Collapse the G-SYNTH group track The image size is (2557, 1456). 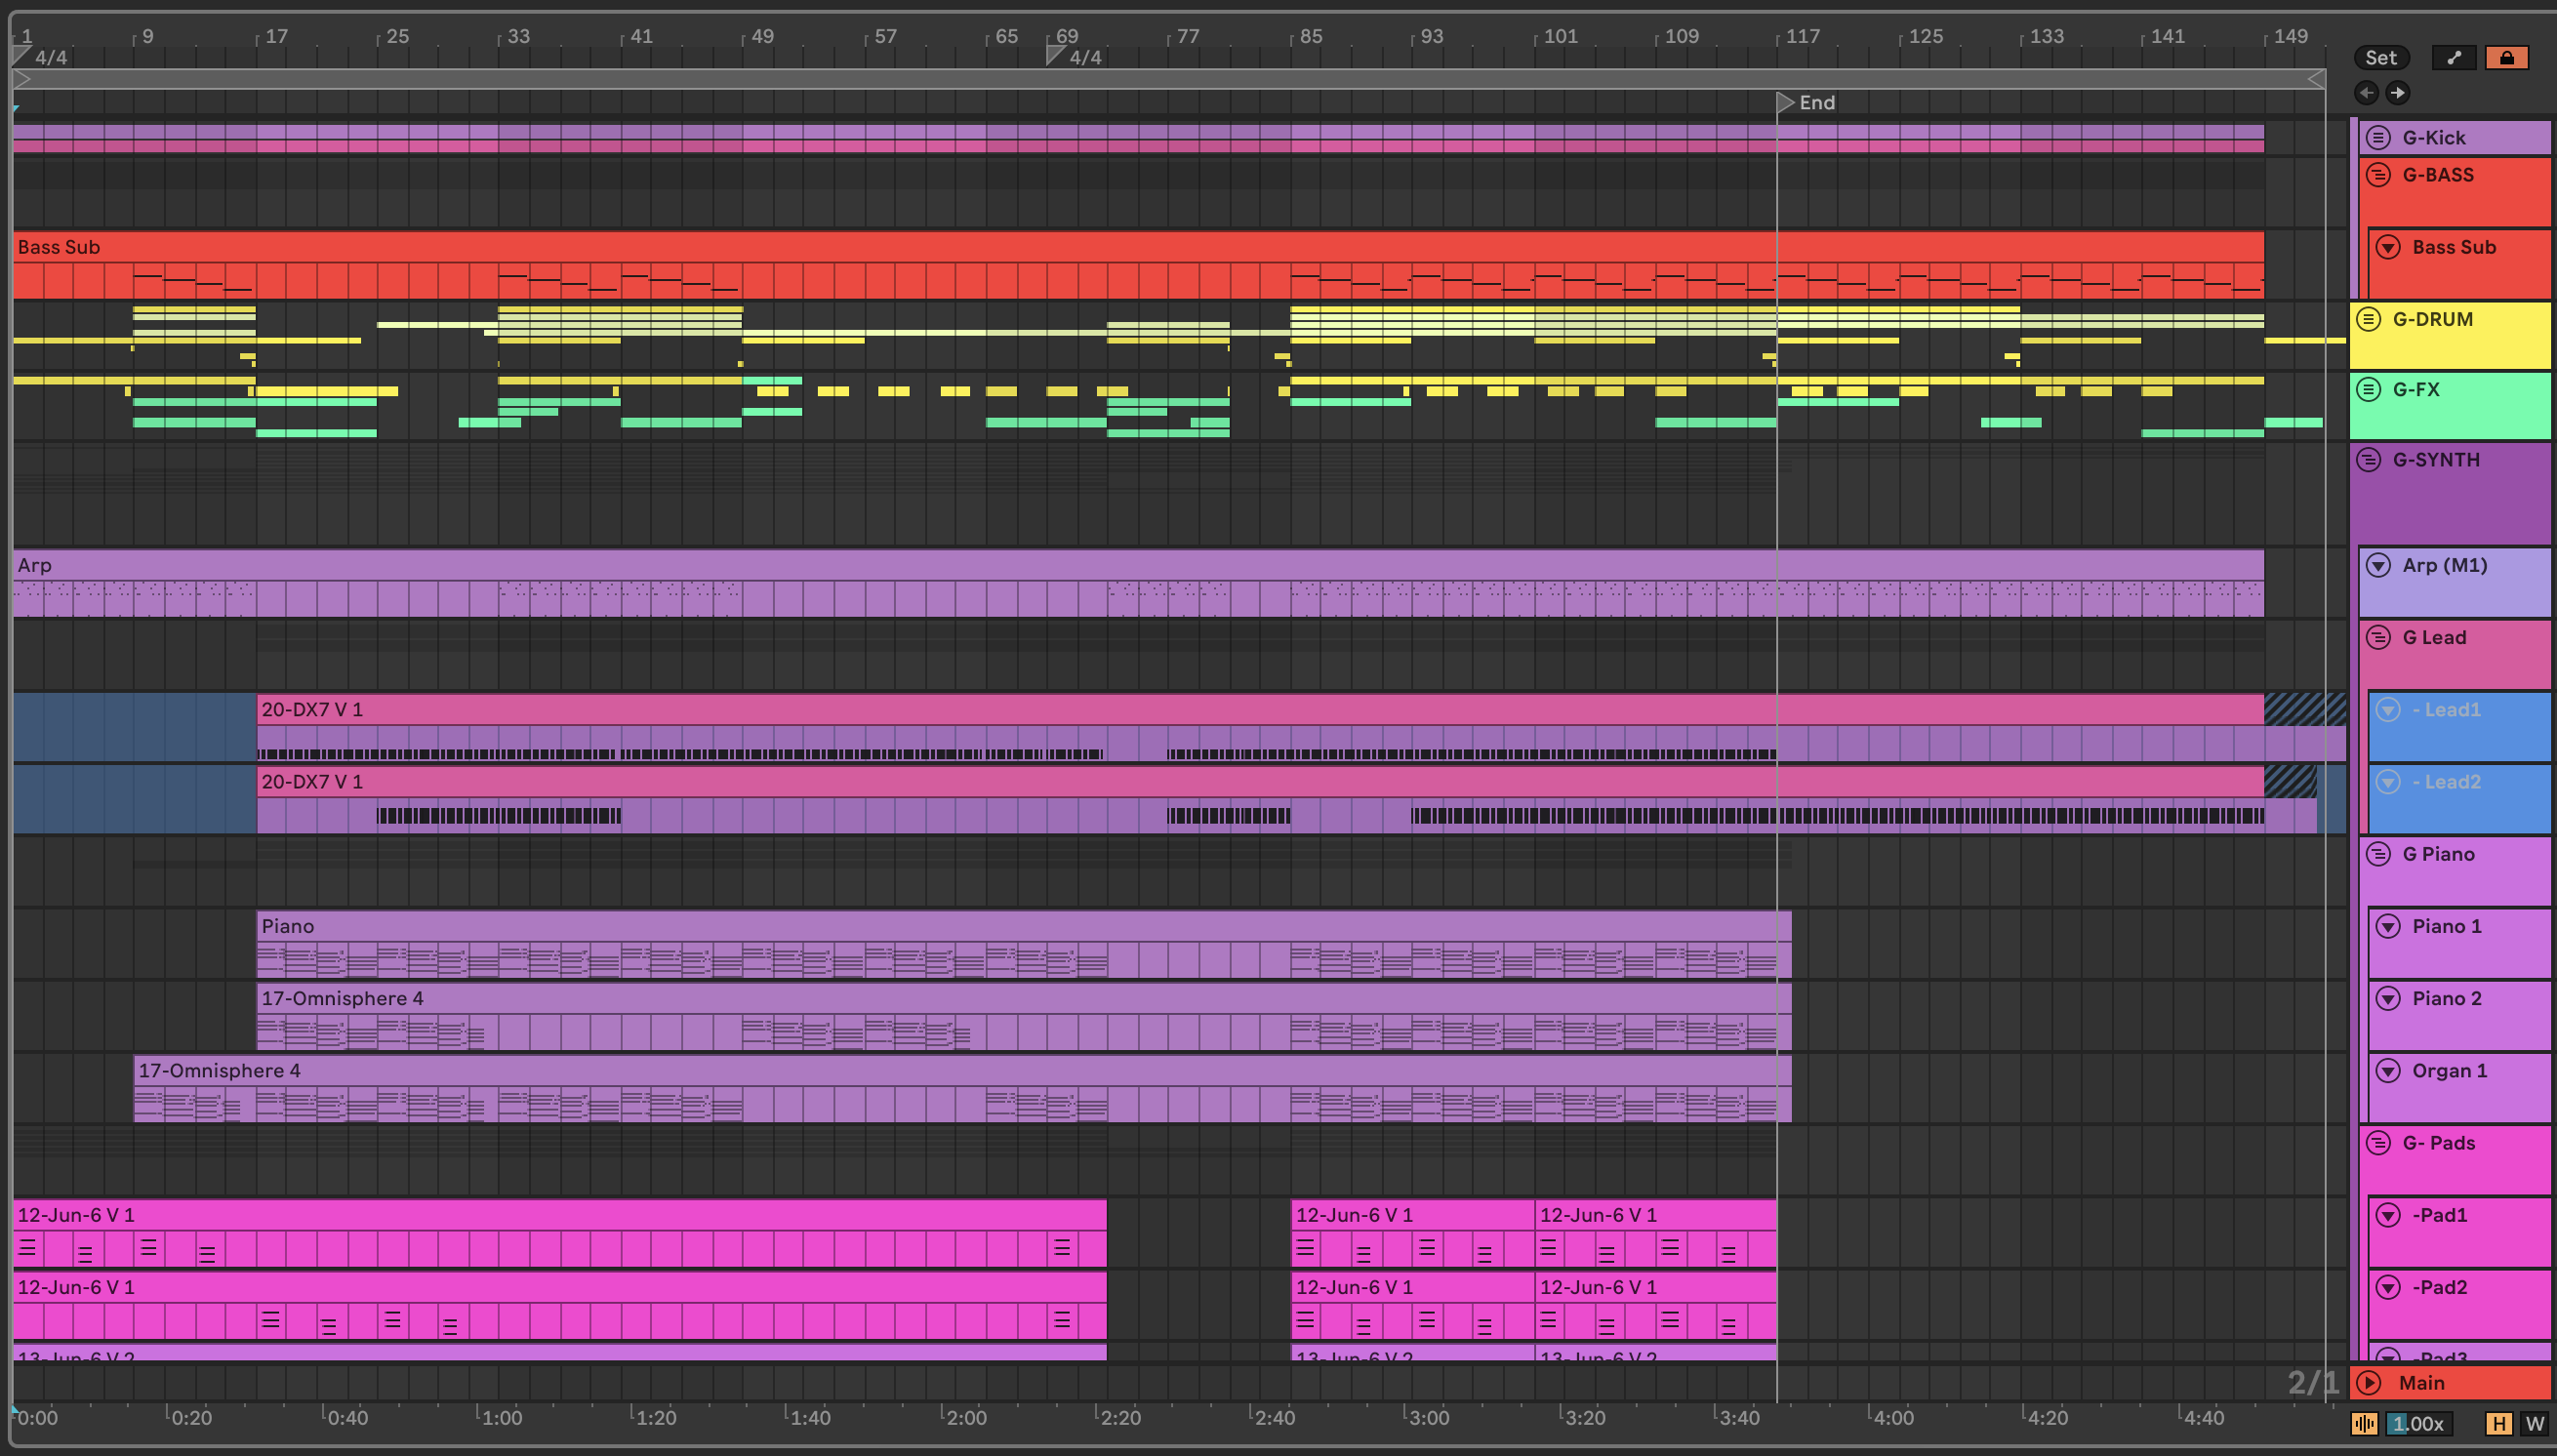click(x=2368, y=460)
